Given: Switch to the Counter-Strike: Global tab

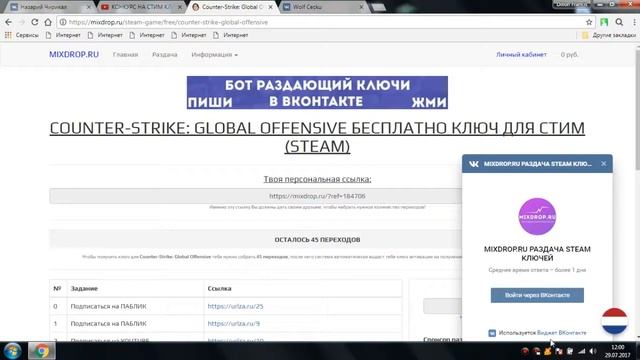Looking at the screenshot, I should [x=232, y=7].
